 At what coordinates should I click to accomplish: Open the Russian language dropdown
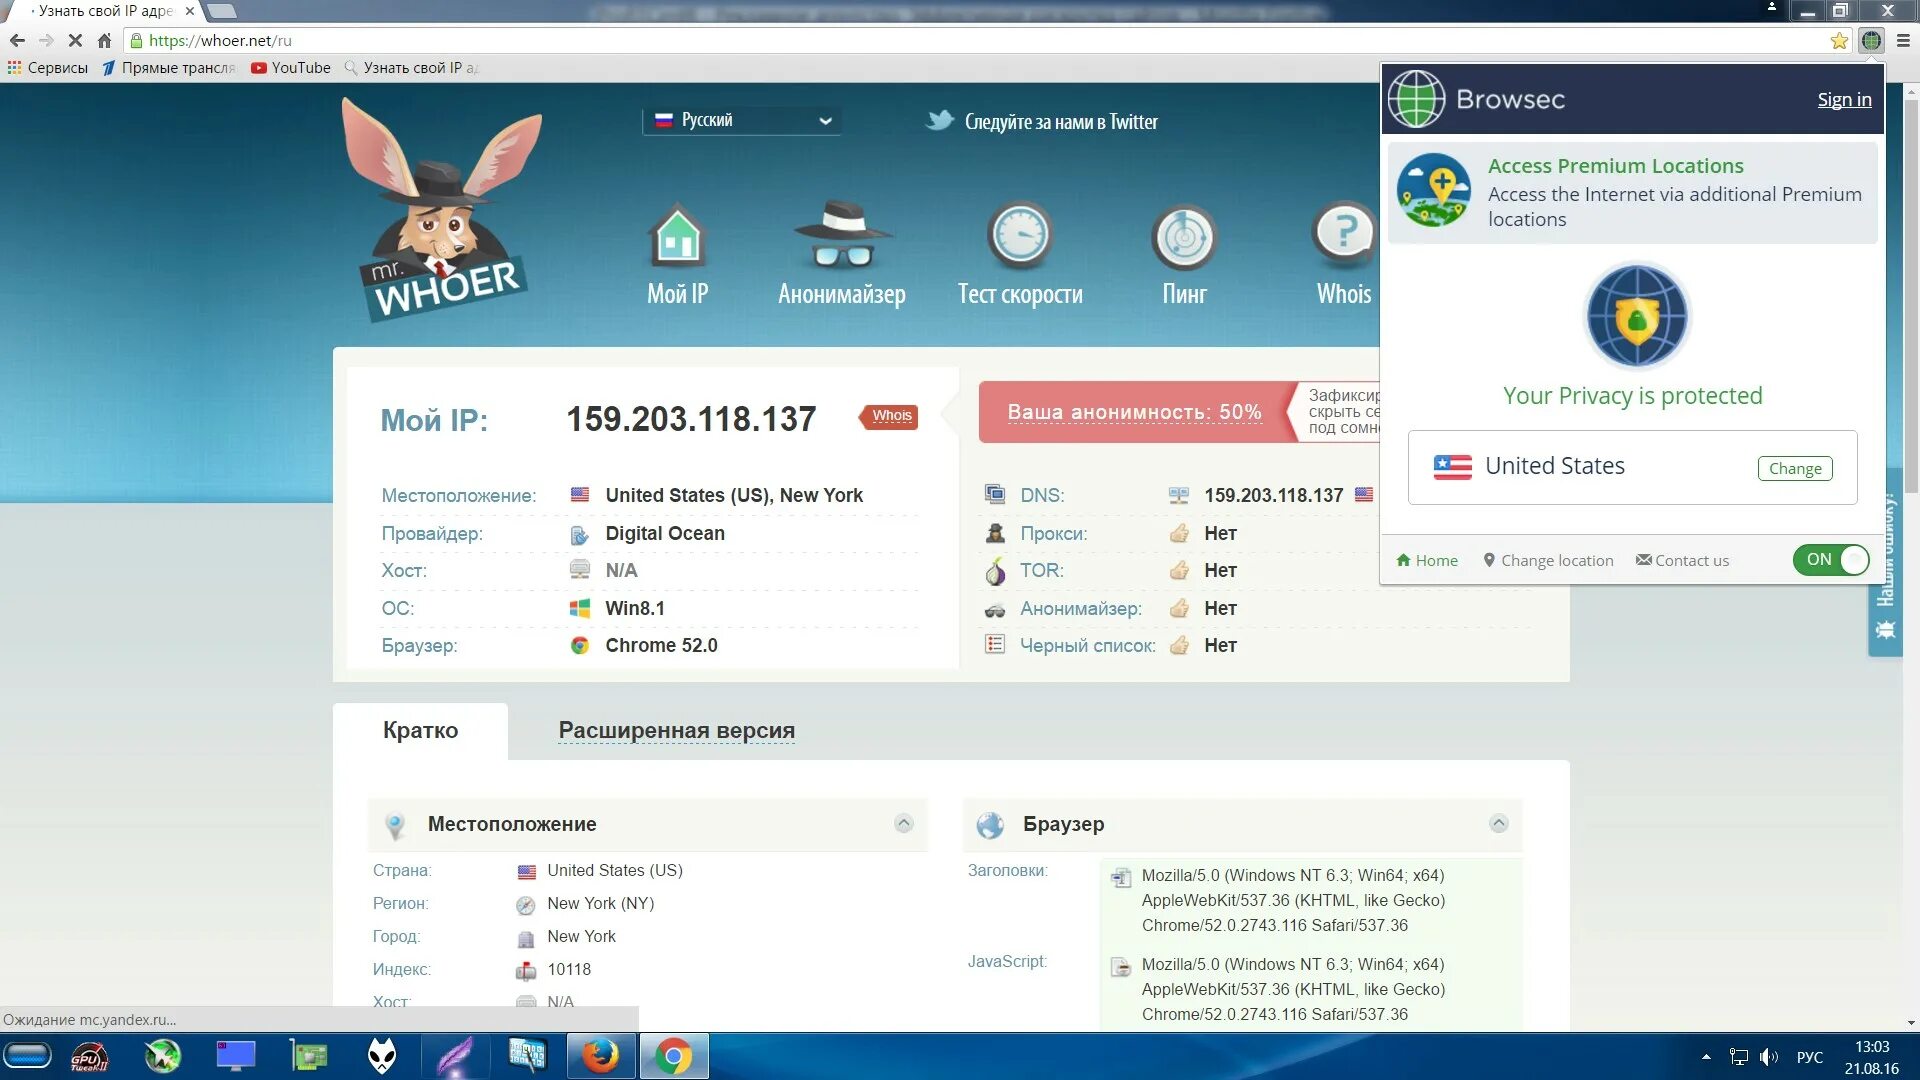742,120
